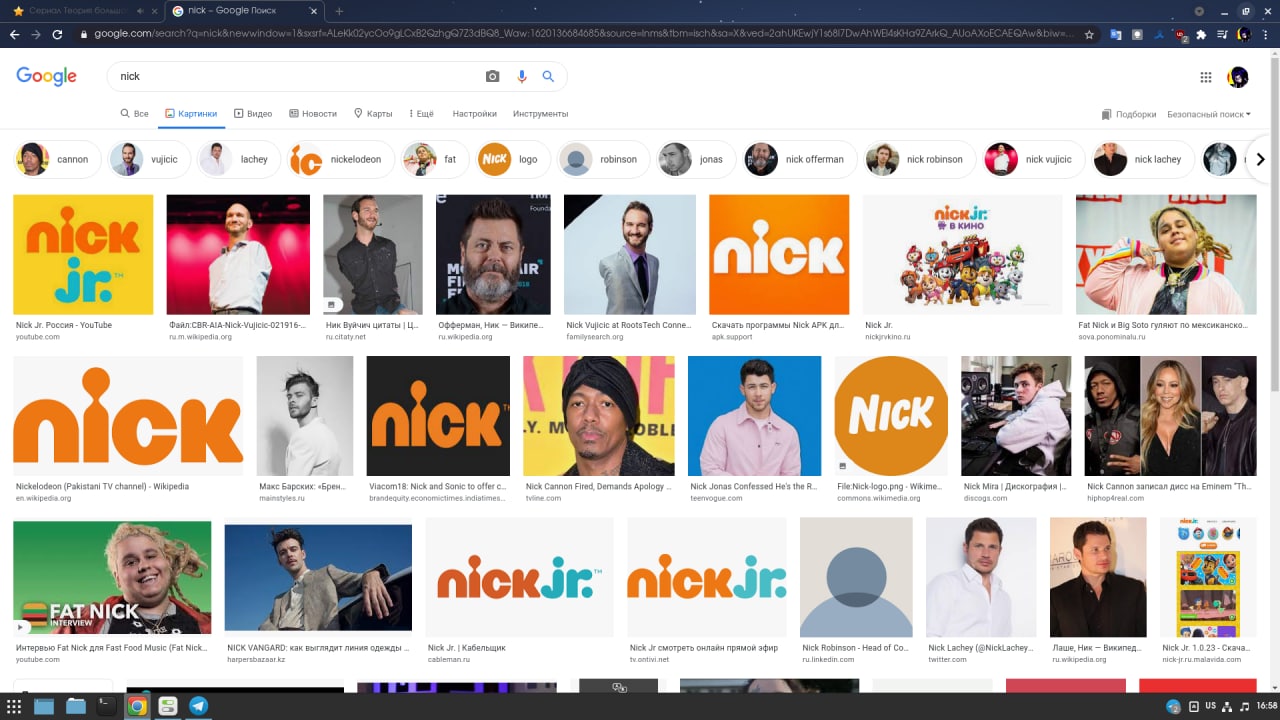This screenshot has height=720, width=1280.
Task: Select the Картинки tab
Action: tap(191, 114)
